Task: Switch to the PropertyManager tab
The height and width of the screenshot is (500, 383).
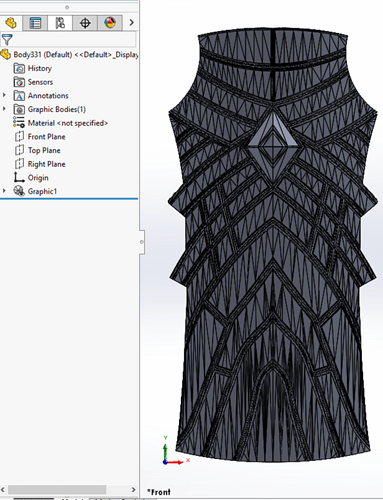Action: 35,23
